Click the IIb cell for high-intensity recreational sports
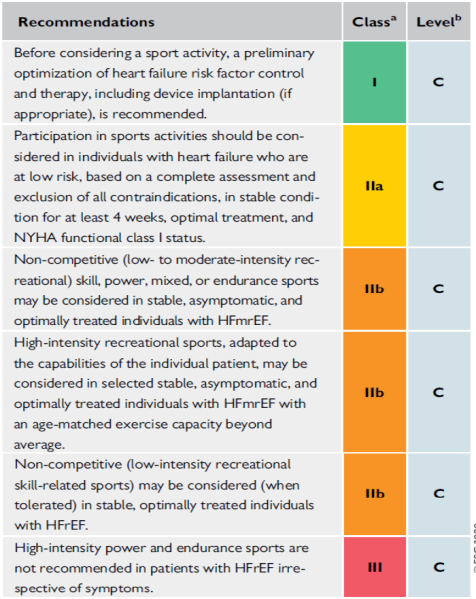This screenshot has width=476, height=599. click(x=374, y=392)
